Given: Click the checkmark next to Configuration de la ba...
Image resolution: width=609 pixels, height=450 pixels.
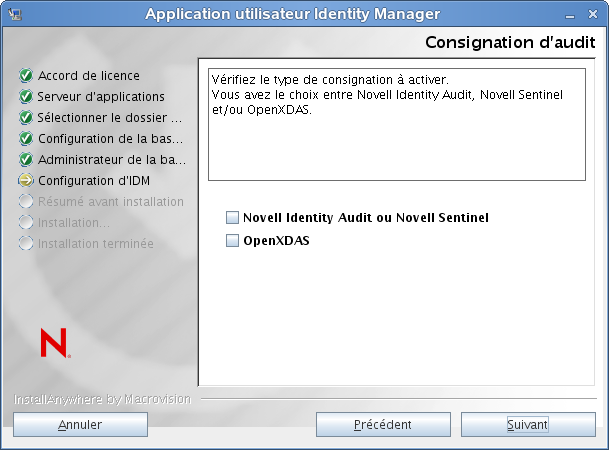Looking at the screenshot, I should (x=26, y=139).
